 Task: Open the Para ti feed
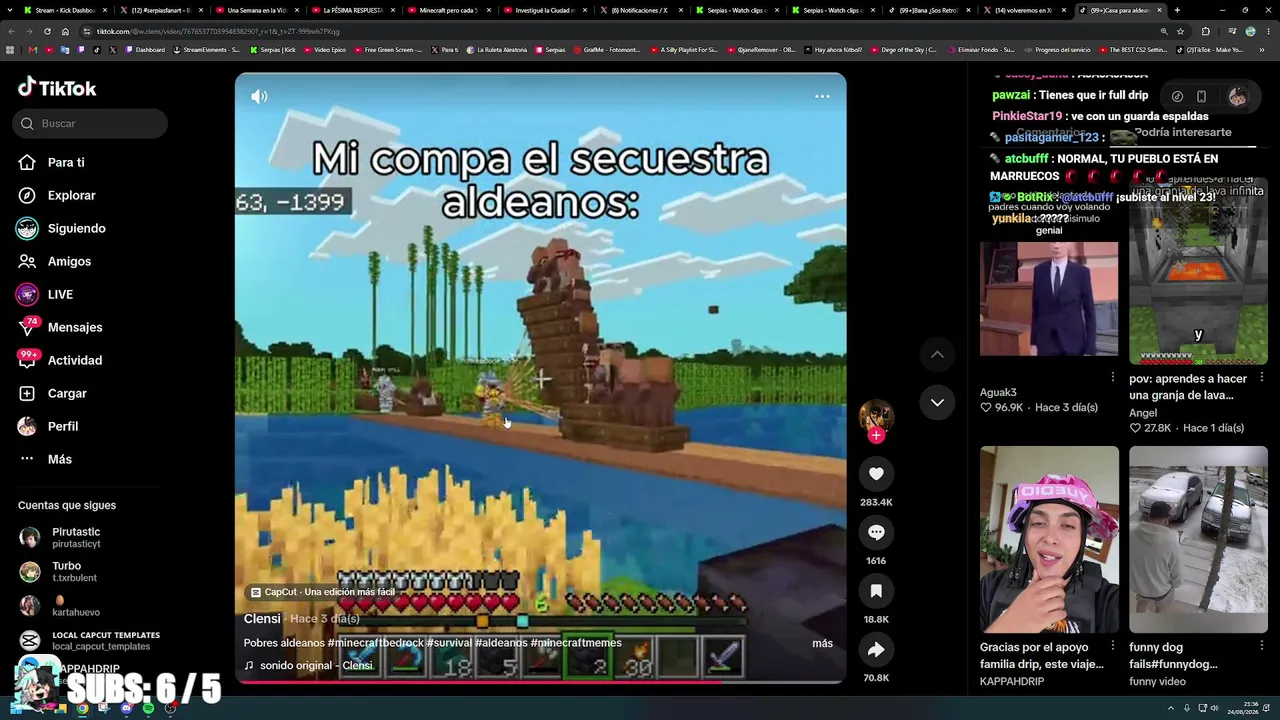(x=66, y=162)
